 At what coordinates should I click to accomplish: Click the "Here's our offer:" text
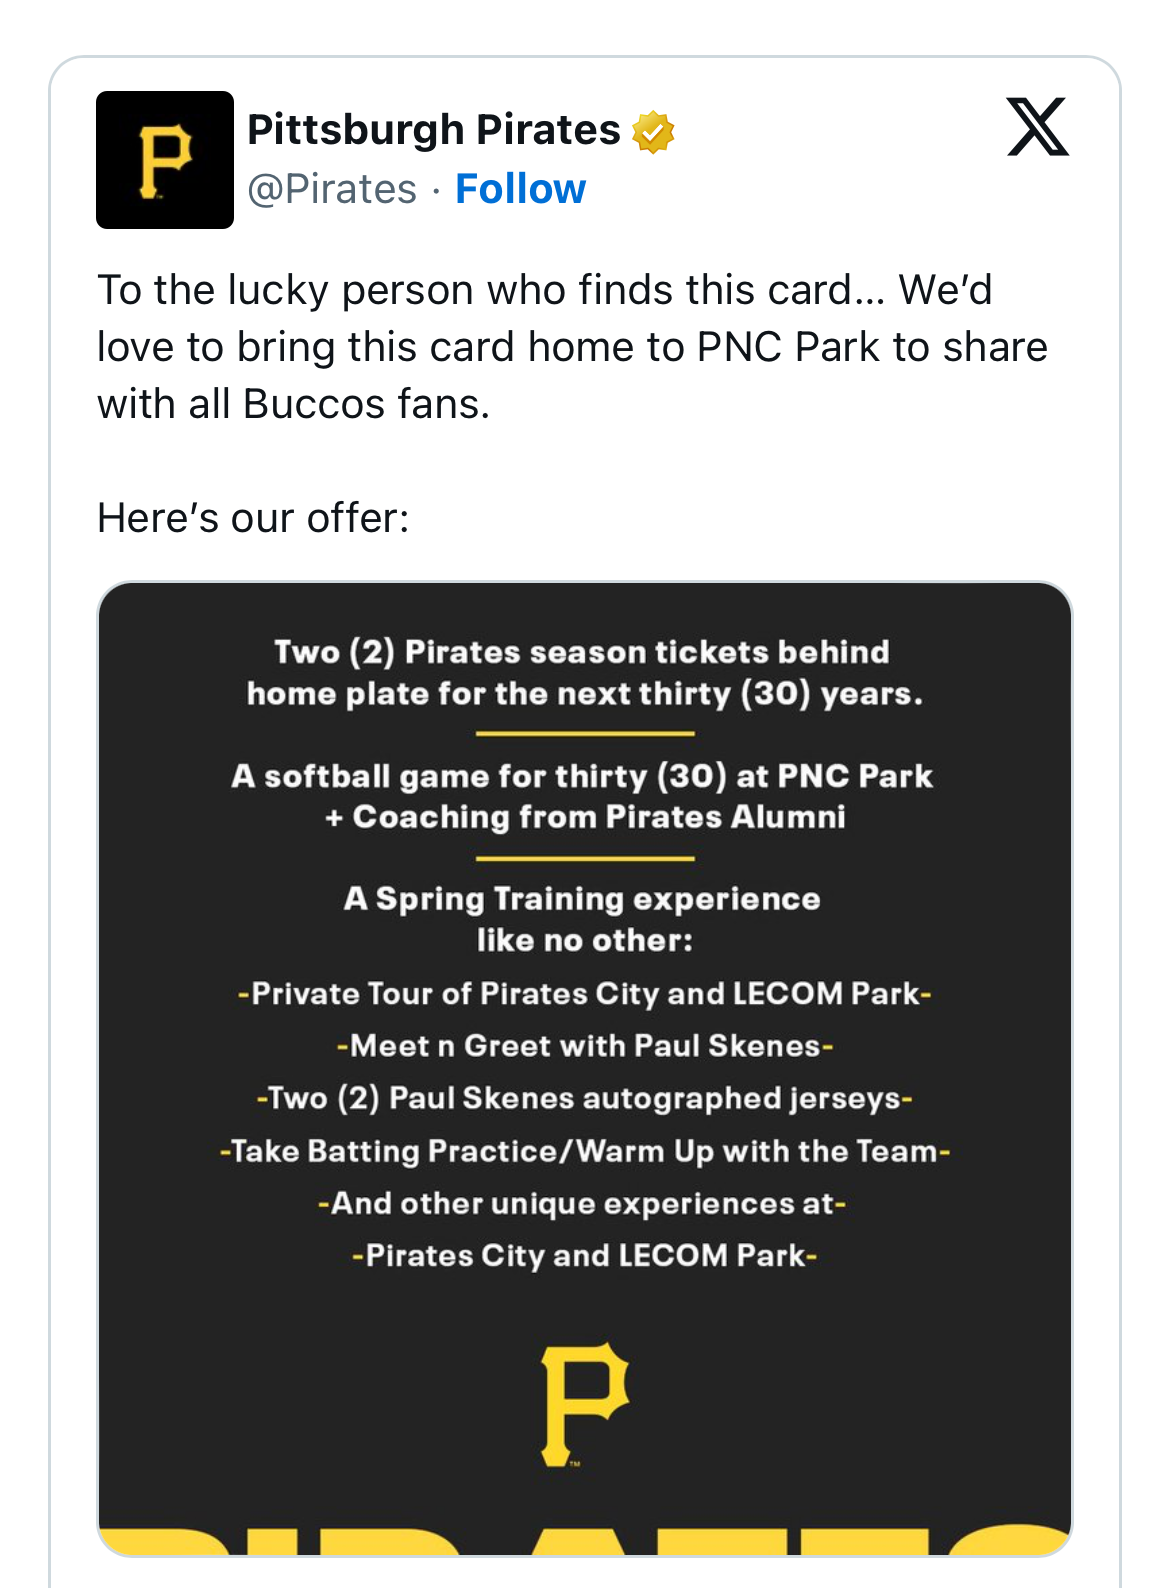[x=253, y=518]
